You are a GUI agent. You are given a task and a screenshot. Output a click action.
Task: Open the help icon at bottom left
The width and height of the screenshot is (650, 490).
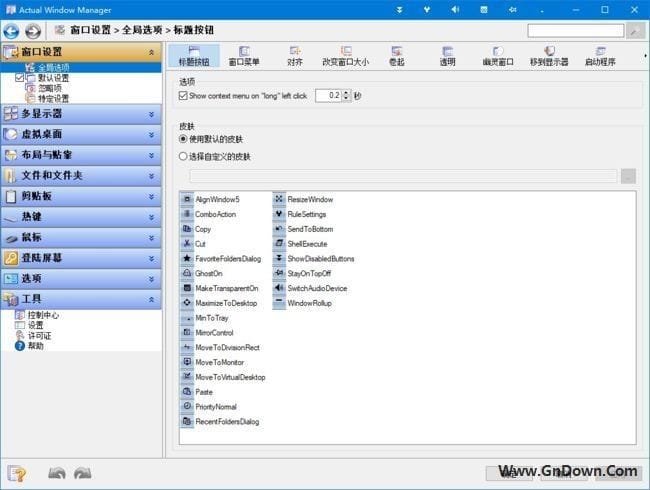(17, 473)
